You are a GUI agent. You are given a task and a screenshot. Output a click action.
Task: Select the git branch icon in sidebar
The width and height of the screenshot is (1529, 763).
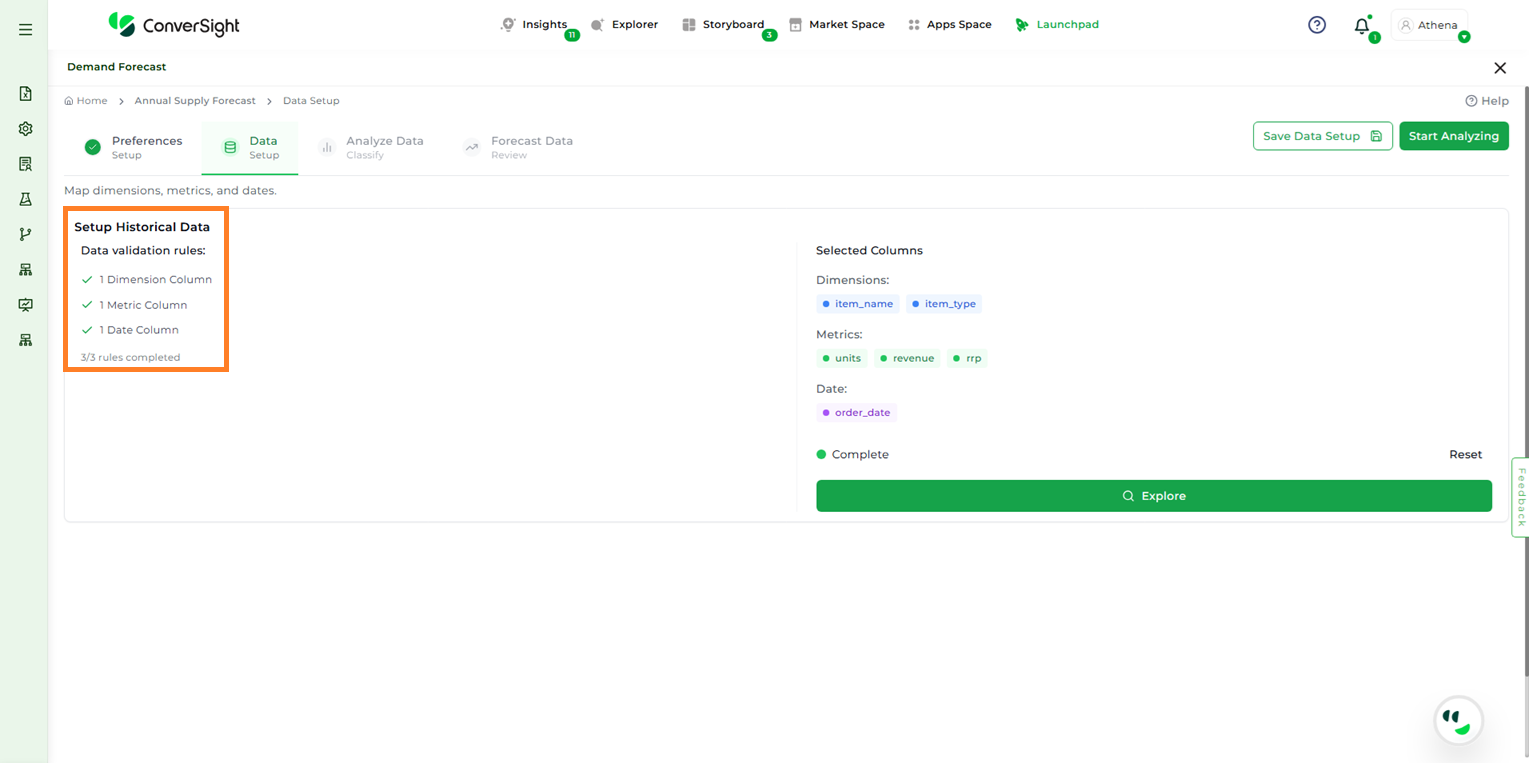click(x=26, y=234)
